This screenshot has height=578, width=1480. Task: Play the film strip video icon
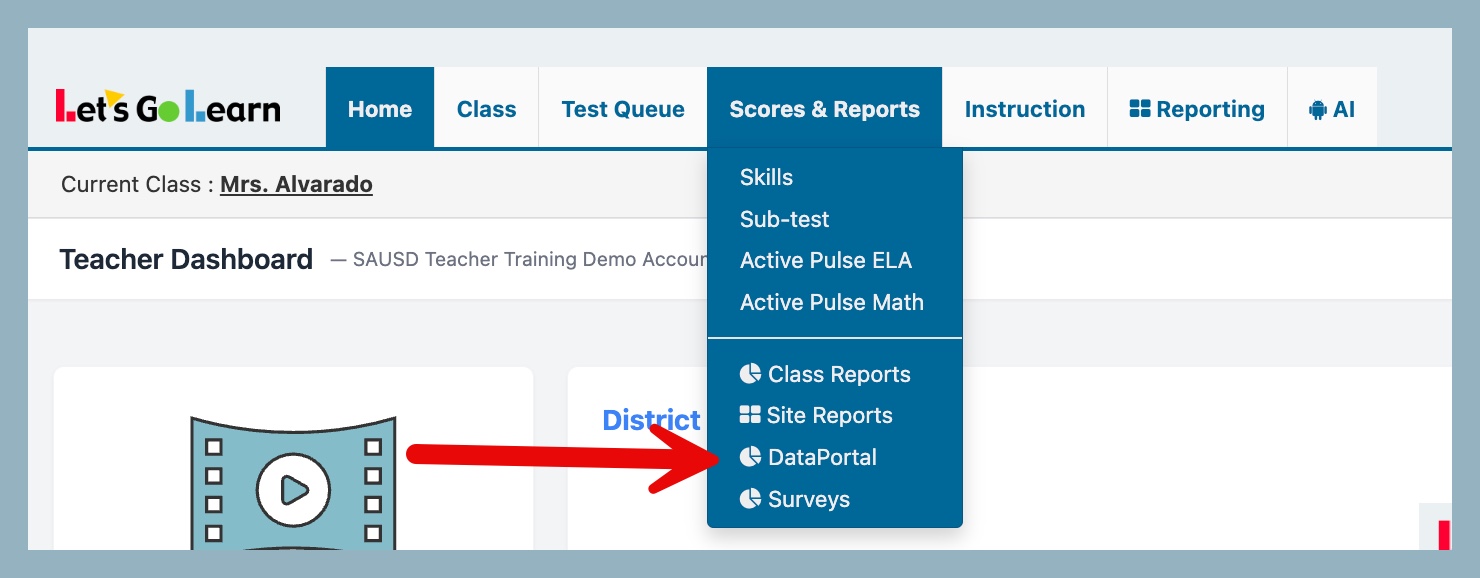[x=293, y=489]
